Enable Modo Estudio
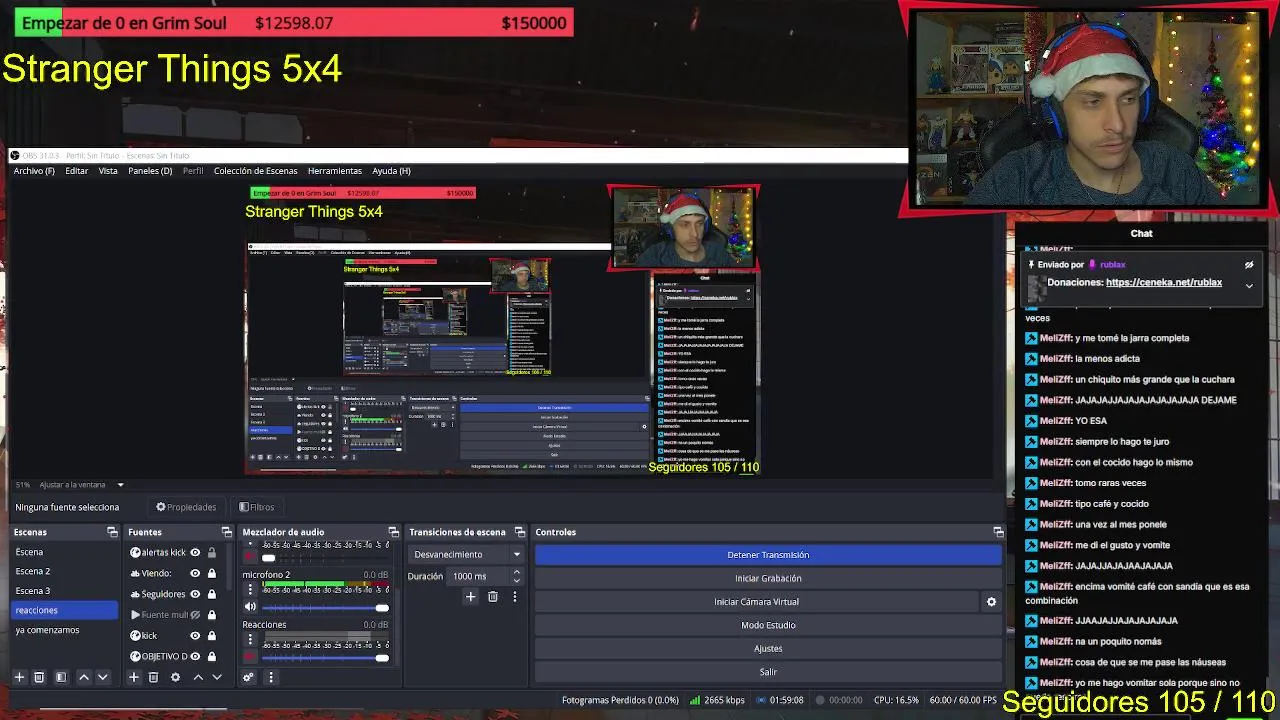Image resolution: width=1280 pixels, height=720 pixels. pyautogui.click(x=768, y=625)
